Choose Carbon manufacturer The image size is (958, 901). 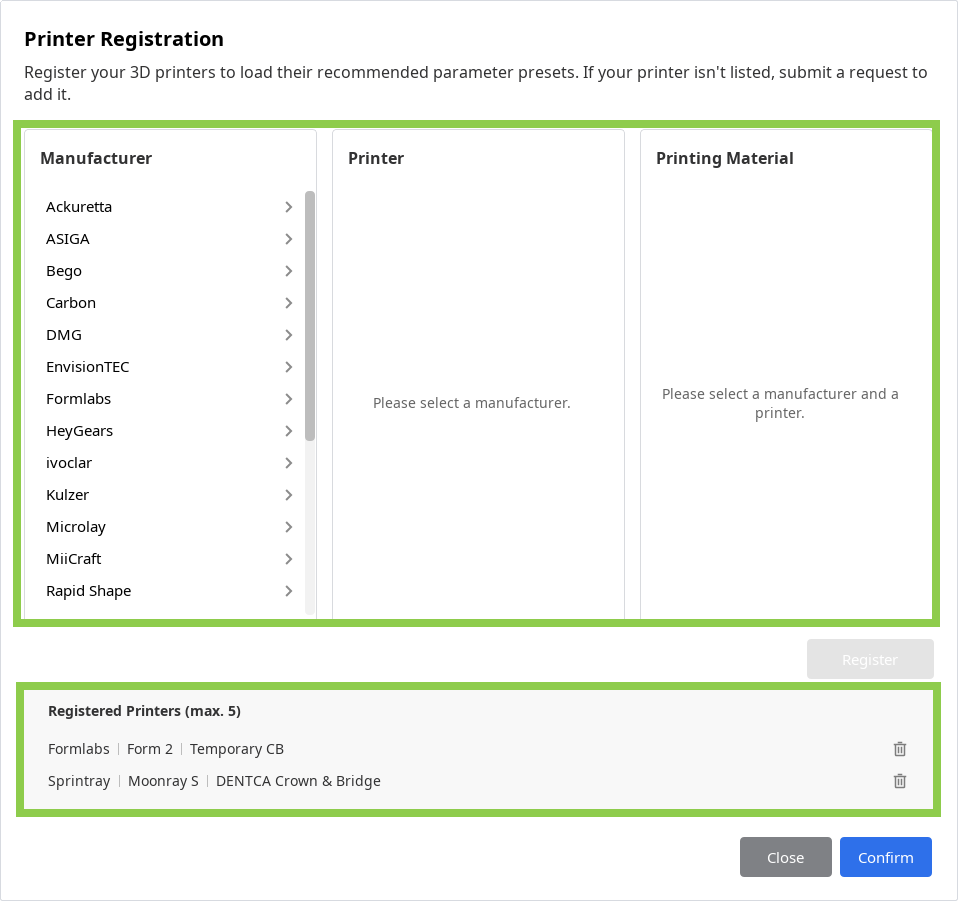pyautogui.click(x=71, y=303)
